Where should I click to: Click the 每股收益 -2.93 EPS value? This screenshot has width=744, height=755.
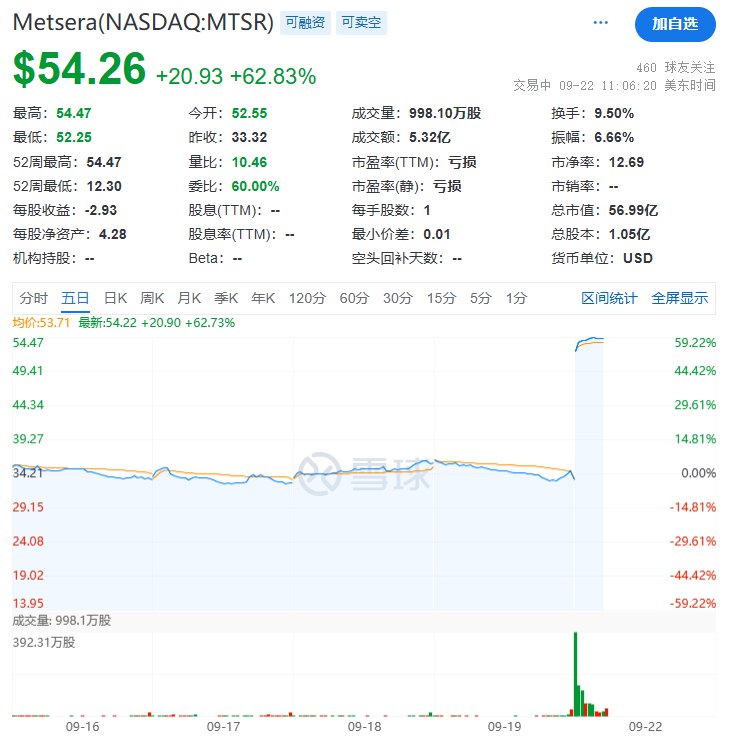101,210
